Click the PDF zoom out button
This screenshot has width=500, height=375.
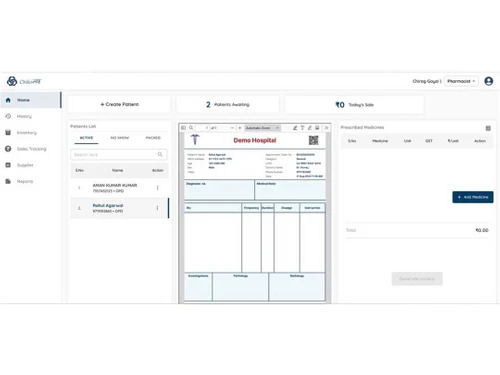(232, 128)
